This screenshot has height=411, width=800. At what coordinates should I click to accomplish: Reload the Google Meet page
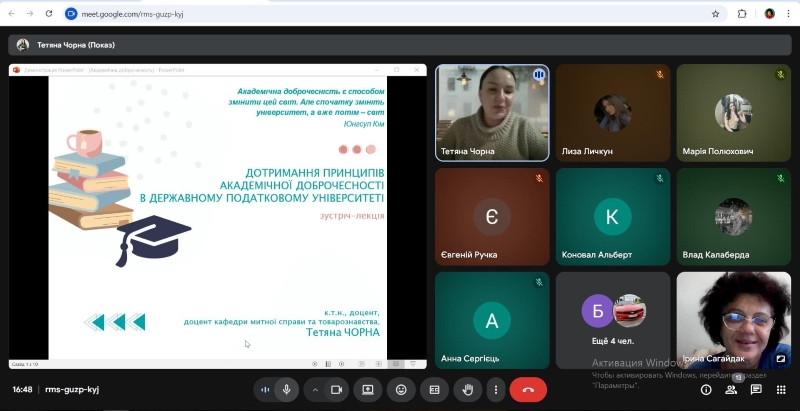click(50, 14)
